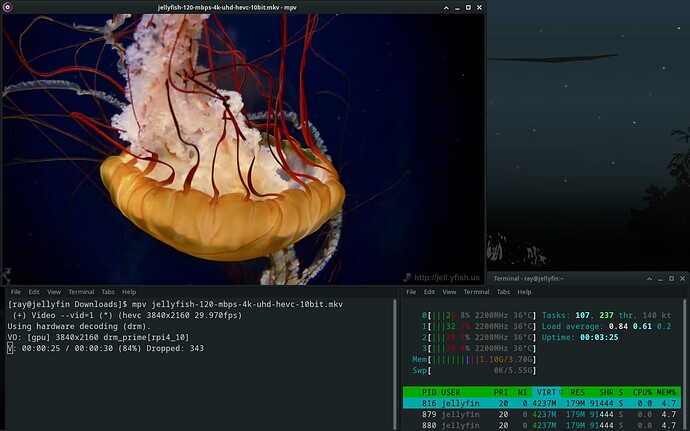This screenshot has height=431, width=690.
Task: Click the CPU 2 usage meter in htop
Action: tap(479, 337)
